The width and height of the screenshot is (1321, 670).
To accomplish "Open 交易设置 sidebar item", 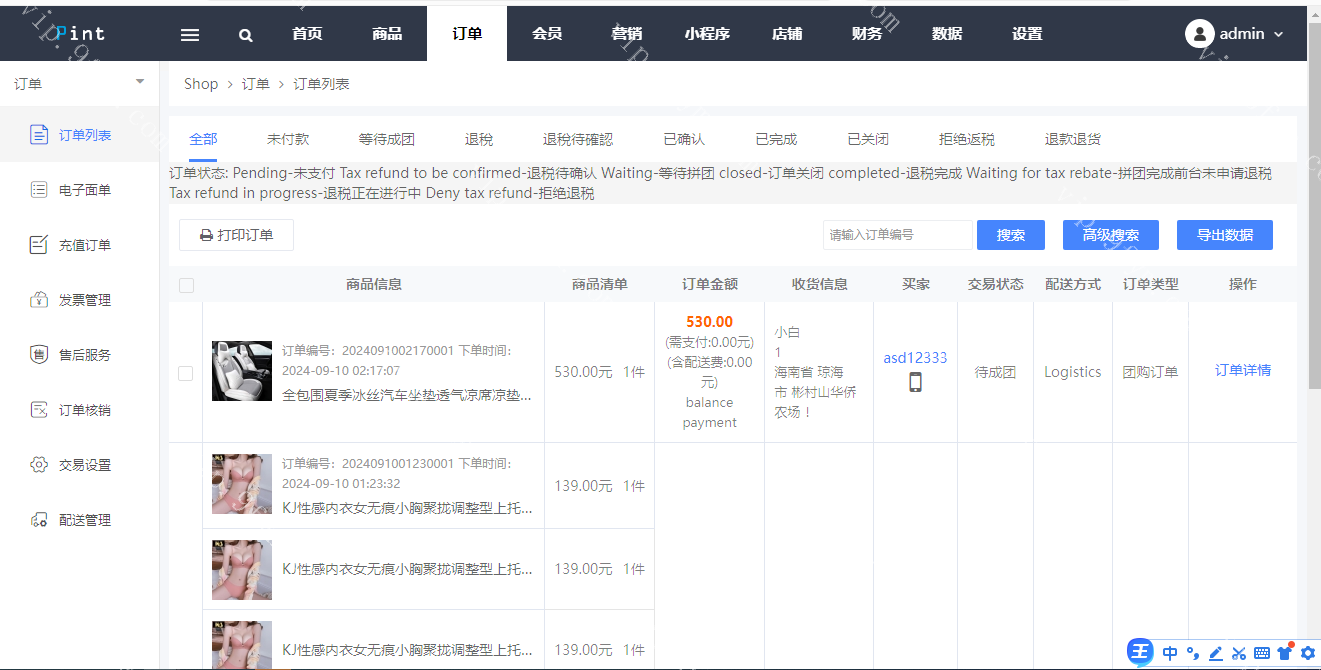I will (x=84, y=465).
